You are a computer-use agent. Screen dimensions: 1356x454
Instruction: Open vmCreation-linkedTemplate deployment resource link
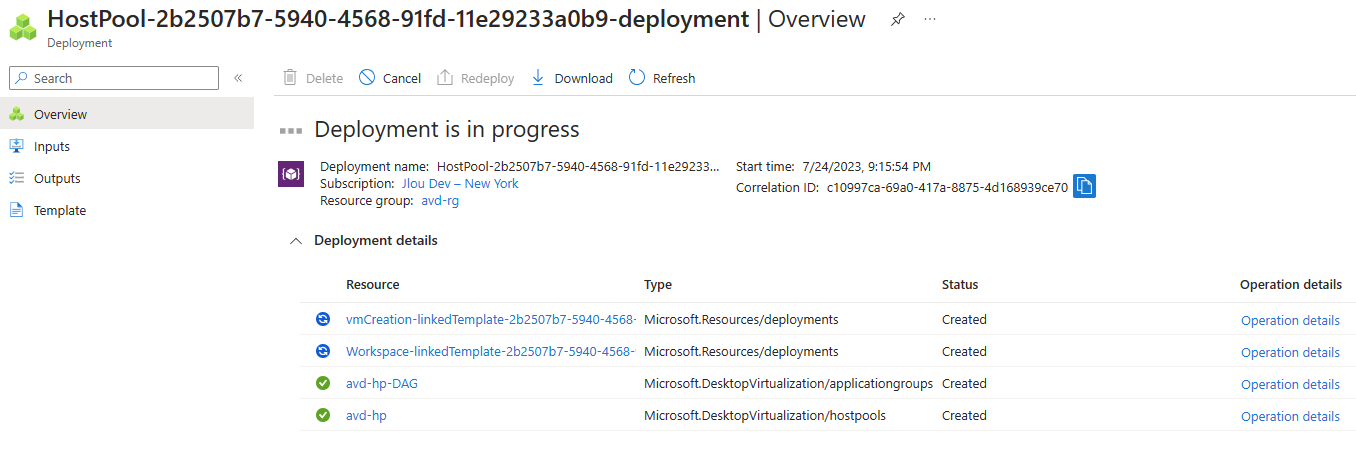point(491,320)
